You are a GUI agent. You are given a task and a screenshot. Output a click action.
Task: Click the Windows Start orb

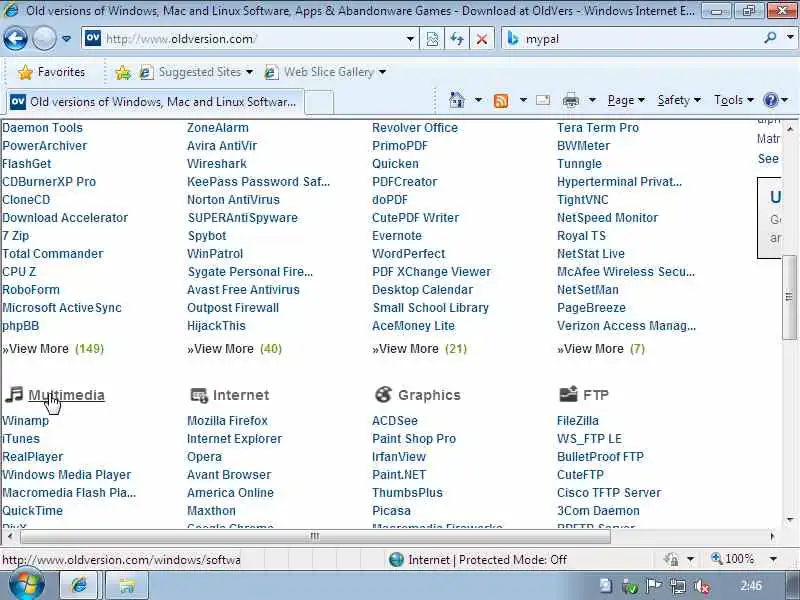[x=27, y=585]
